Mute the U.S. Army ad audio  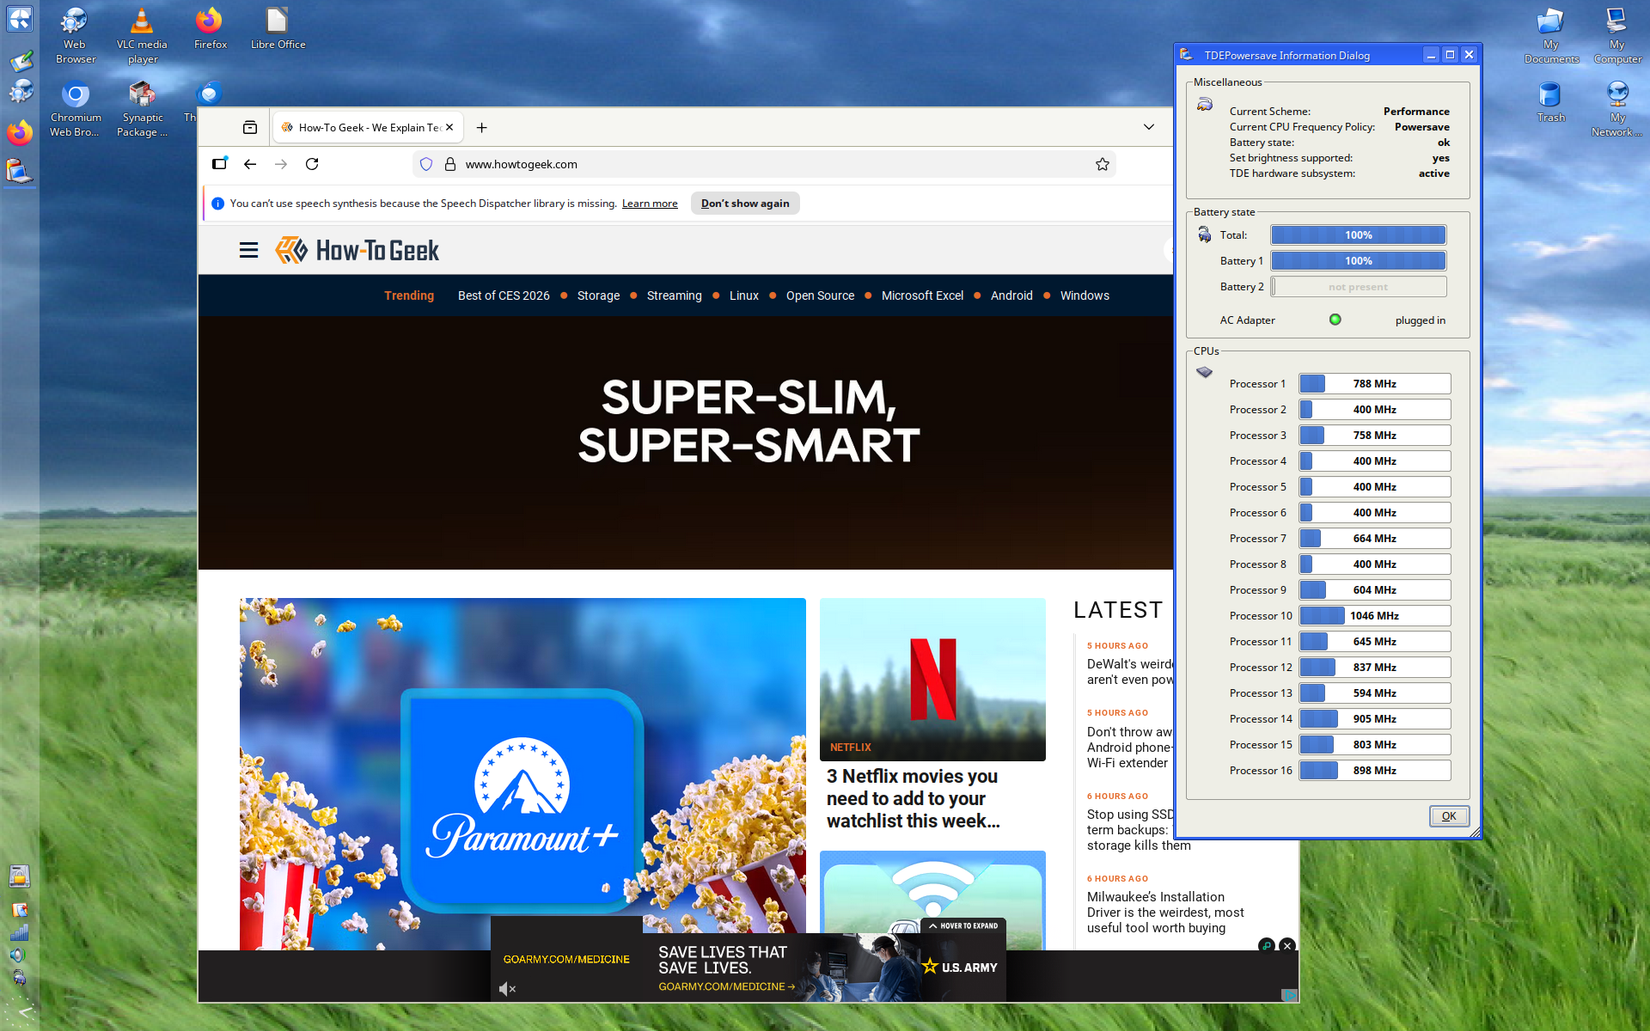point(507,988)
